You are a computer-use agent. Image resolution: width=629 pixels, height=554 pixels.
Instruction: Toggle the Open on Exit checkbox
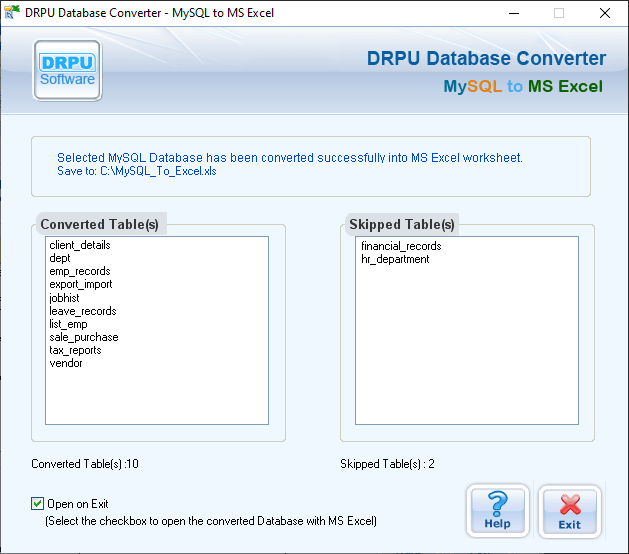pyautogui.click(x=37, y=503)
